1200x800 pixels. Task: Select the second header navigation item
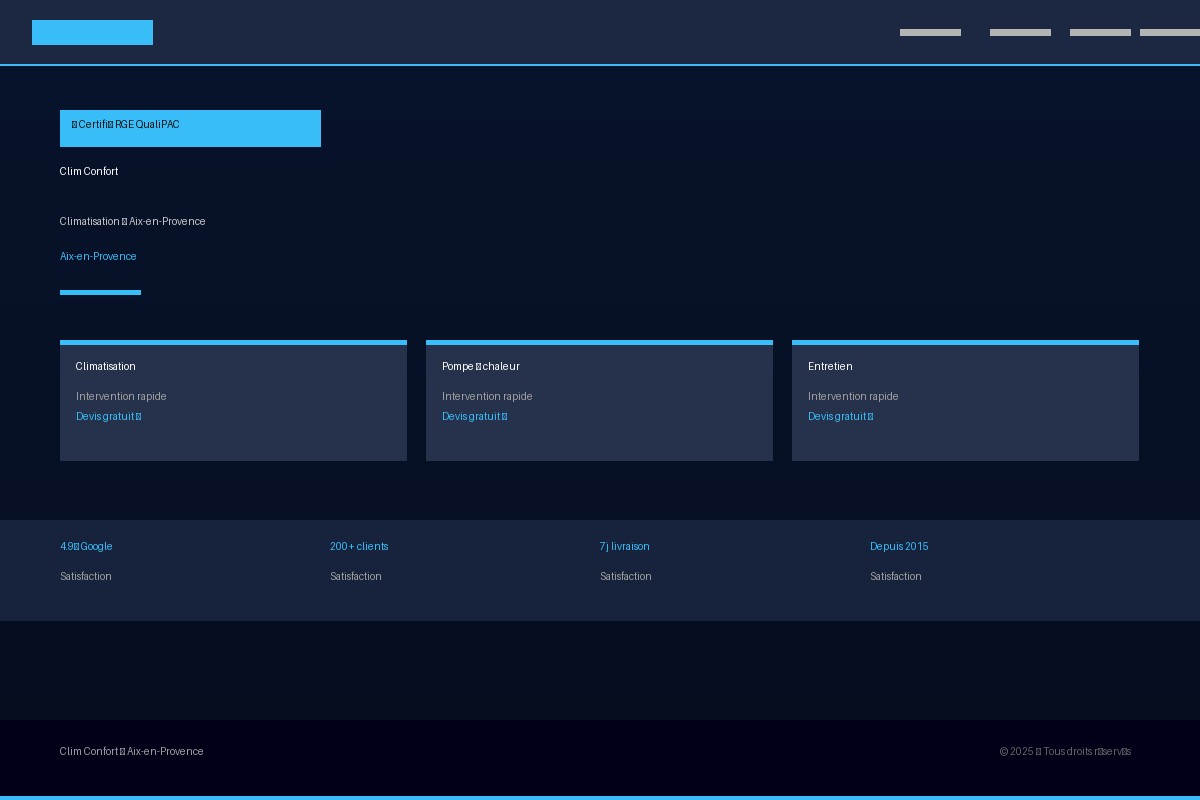1020,33
